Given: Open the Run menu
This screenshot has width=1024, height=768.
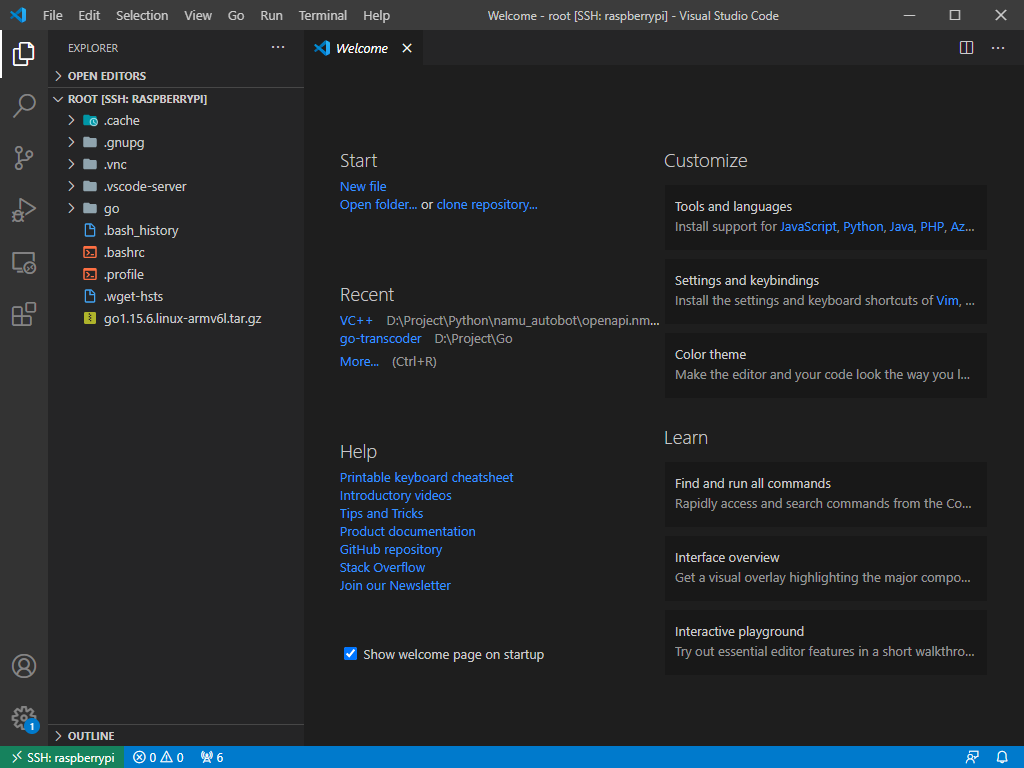Looking at the screenshot, I should pos(271,15).
